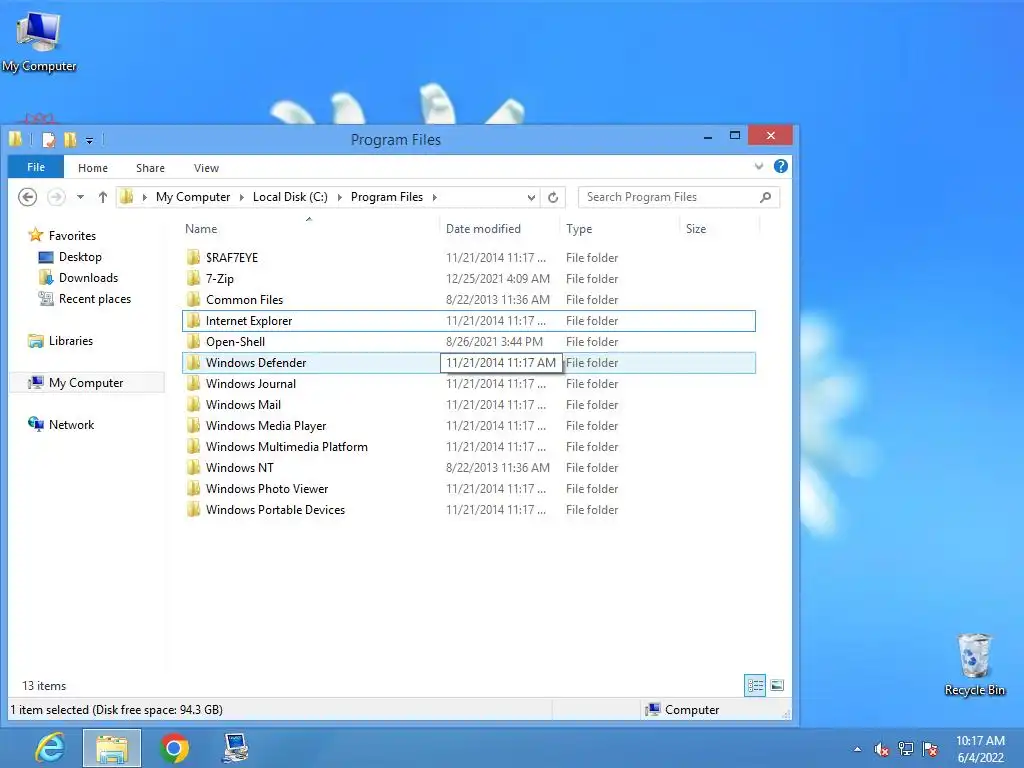This screenshot has width=1024, height=768.
Task: Switch to the Share ribbon tab
Action: point(150,168)
